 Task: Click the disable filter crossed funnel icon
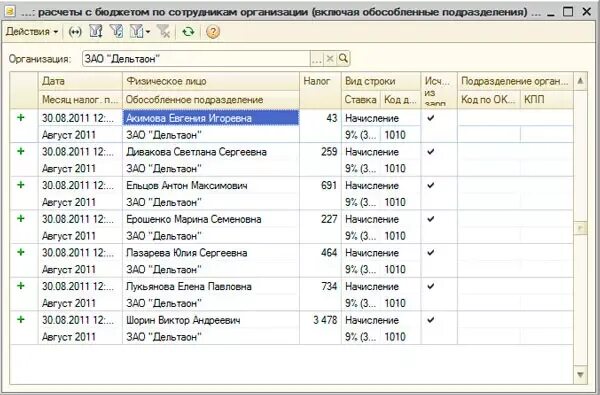point(164,32)
